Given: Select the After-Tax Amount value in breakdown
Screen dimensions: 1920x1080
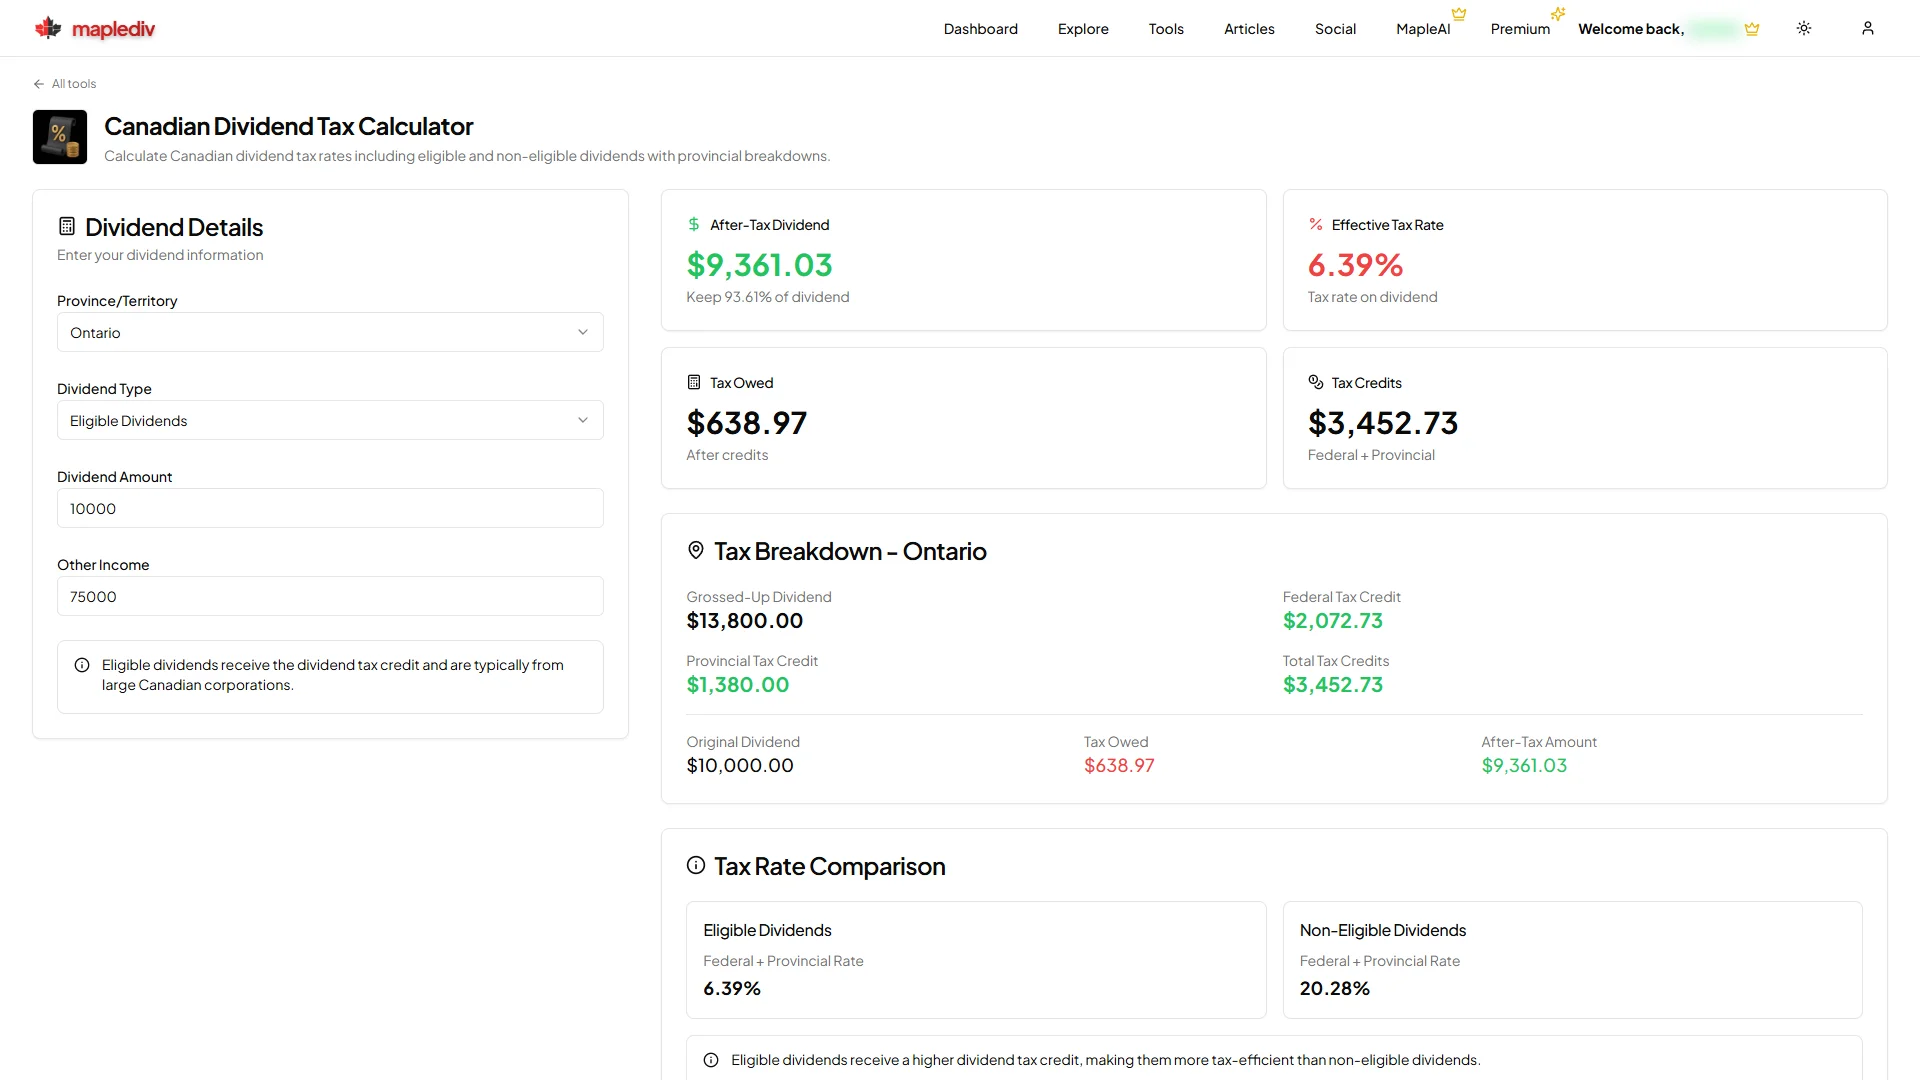Looking at the screenshot, I should [x=1524, y=766].
